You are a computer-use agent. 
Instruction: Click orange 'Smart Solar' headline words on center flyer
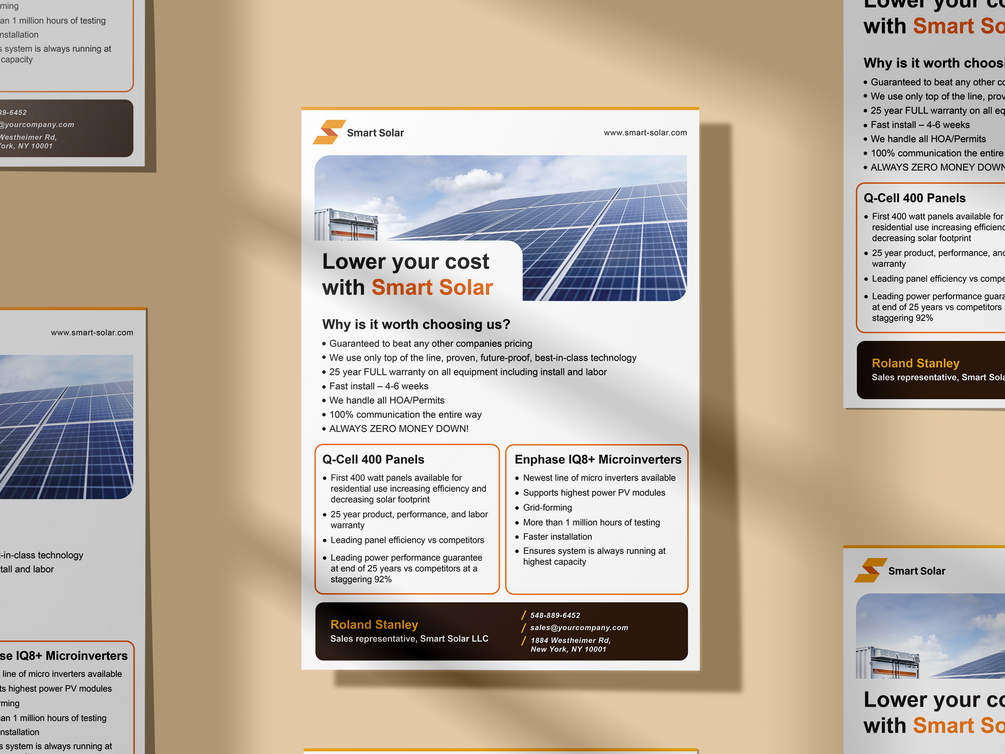(x=432, y=287)
